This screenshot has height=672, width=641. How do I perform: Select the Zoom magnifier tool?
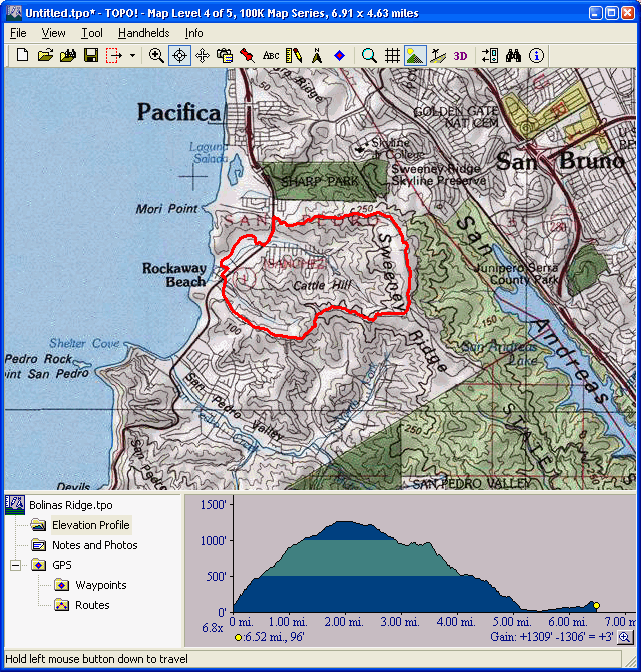coord(156,56)
